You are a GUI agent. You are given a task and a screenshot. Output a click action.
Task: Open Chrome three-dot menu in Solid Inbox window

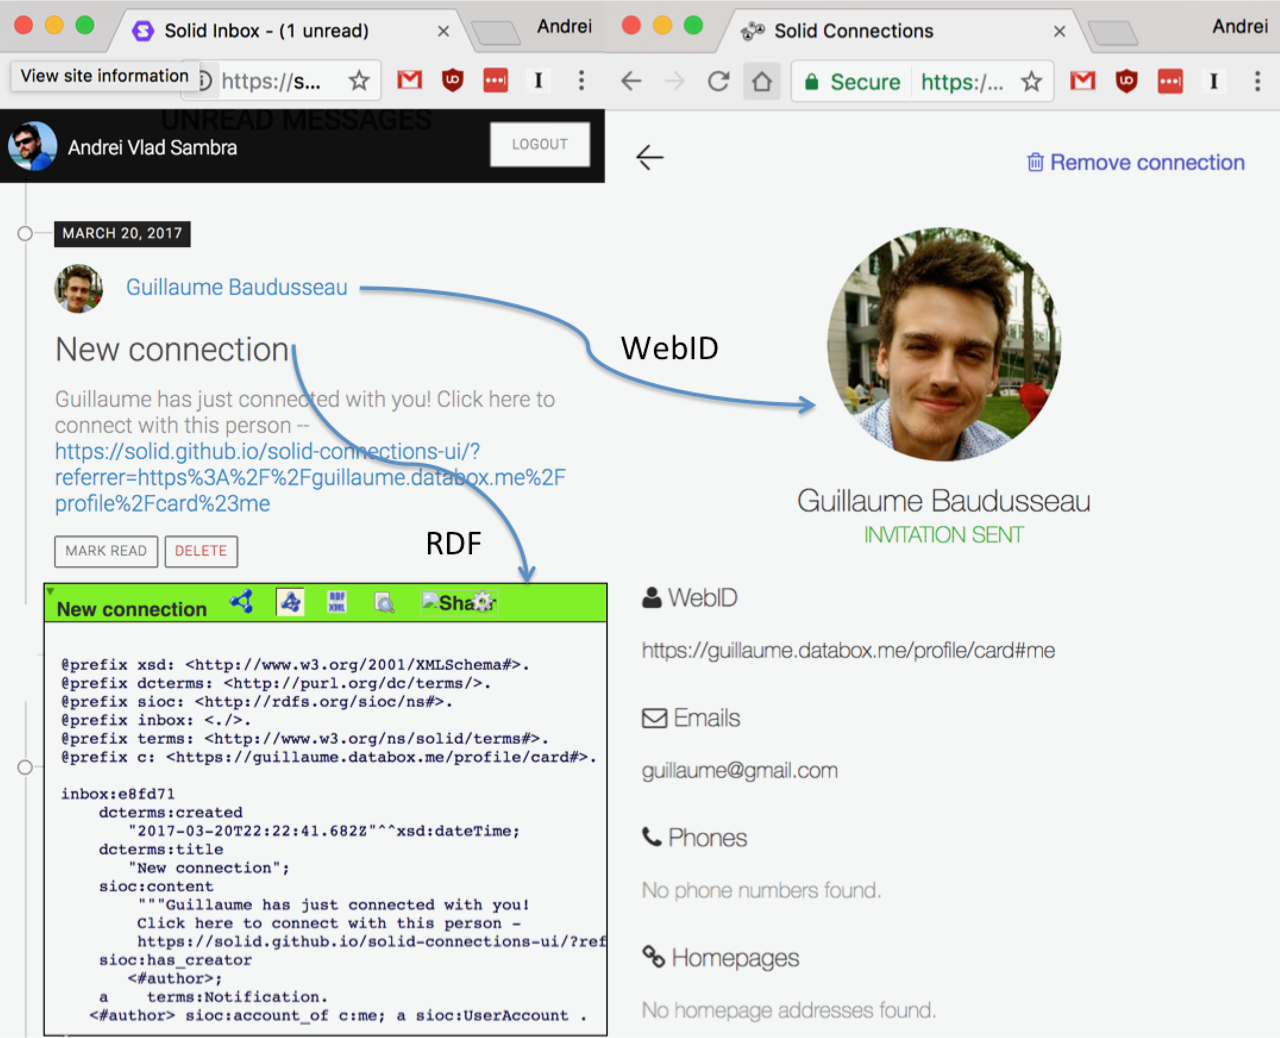point(581,81)
